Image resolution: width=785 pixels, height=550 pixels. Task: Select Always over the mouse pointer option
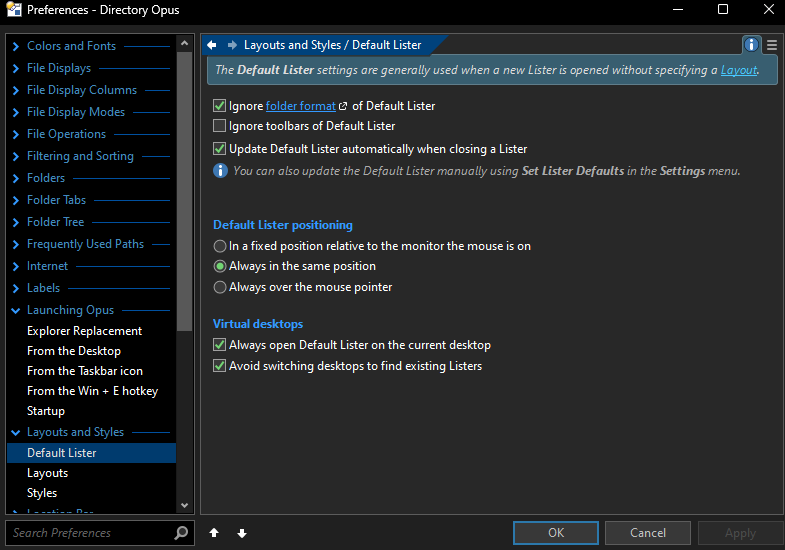coord(220,287)
